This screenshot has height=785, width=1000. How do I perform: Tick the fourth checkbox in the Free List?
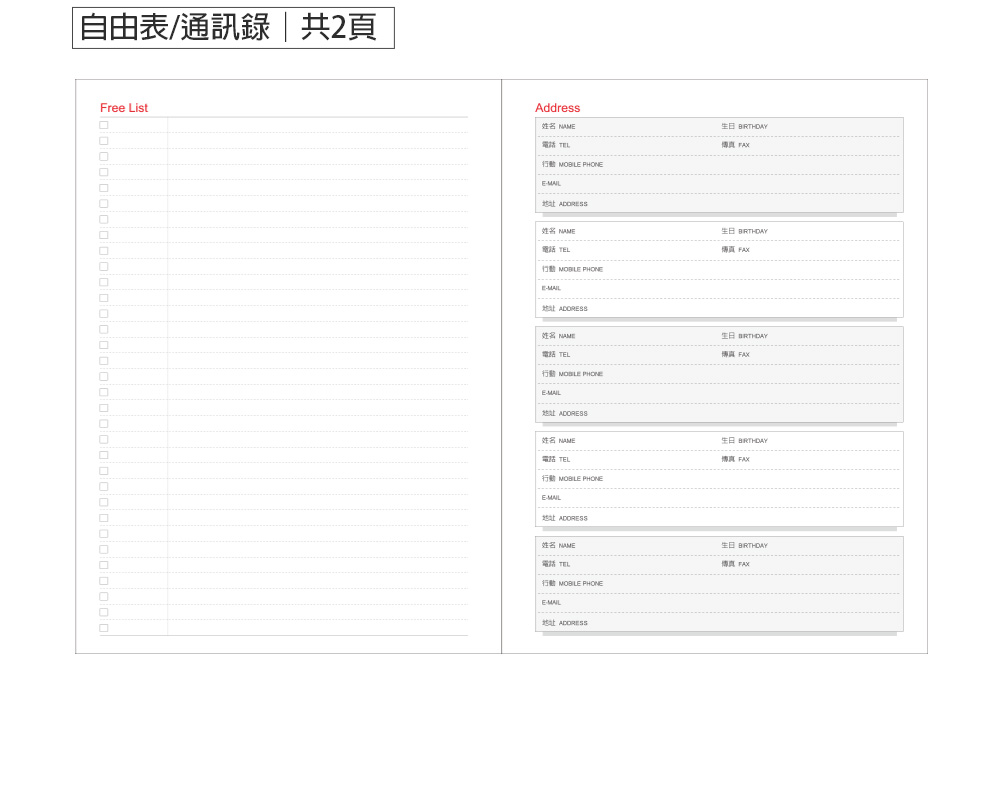coord(104,172)
